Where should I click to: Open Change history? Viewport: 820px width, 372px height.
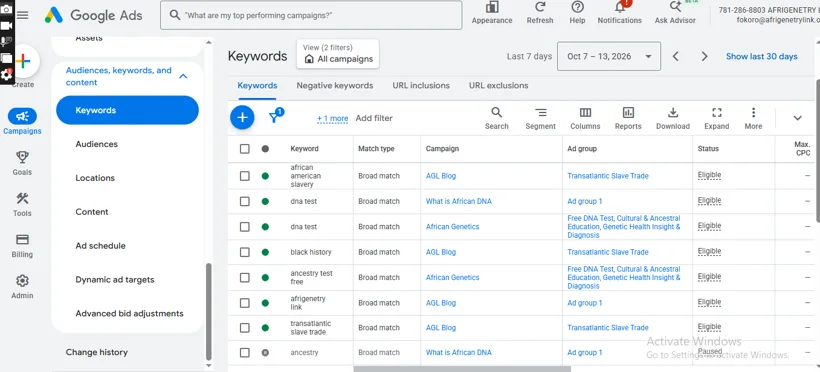coord(97,352)
